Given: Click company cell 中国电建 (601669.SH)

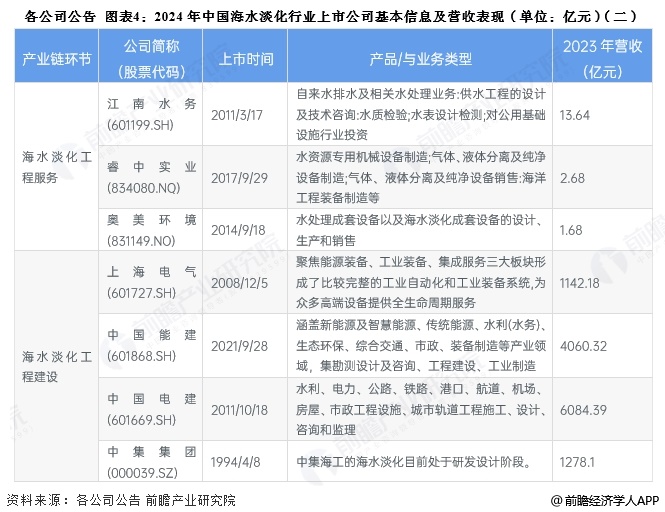Looking at the screenshot, I should [151, 409].
